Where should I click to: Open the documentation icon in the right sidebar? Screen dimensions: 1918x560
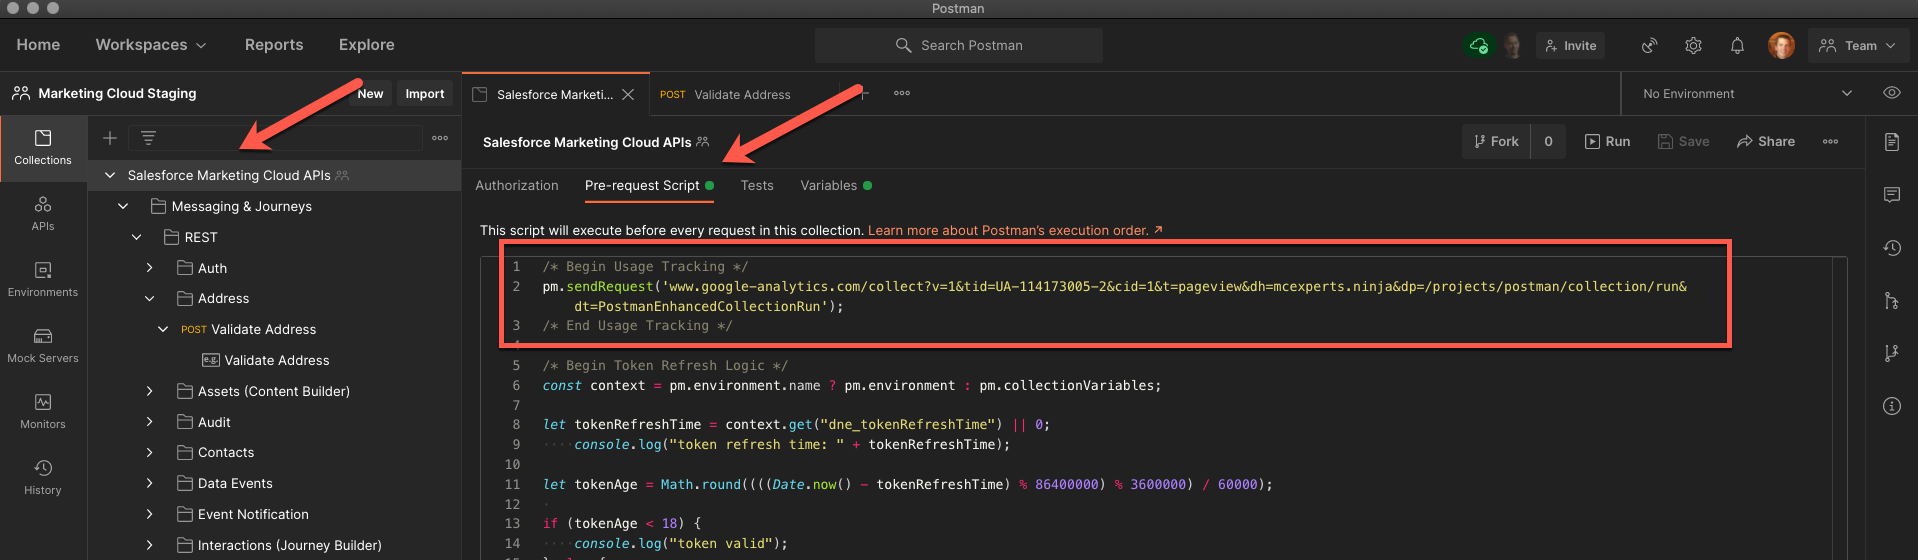[1891, 142]
